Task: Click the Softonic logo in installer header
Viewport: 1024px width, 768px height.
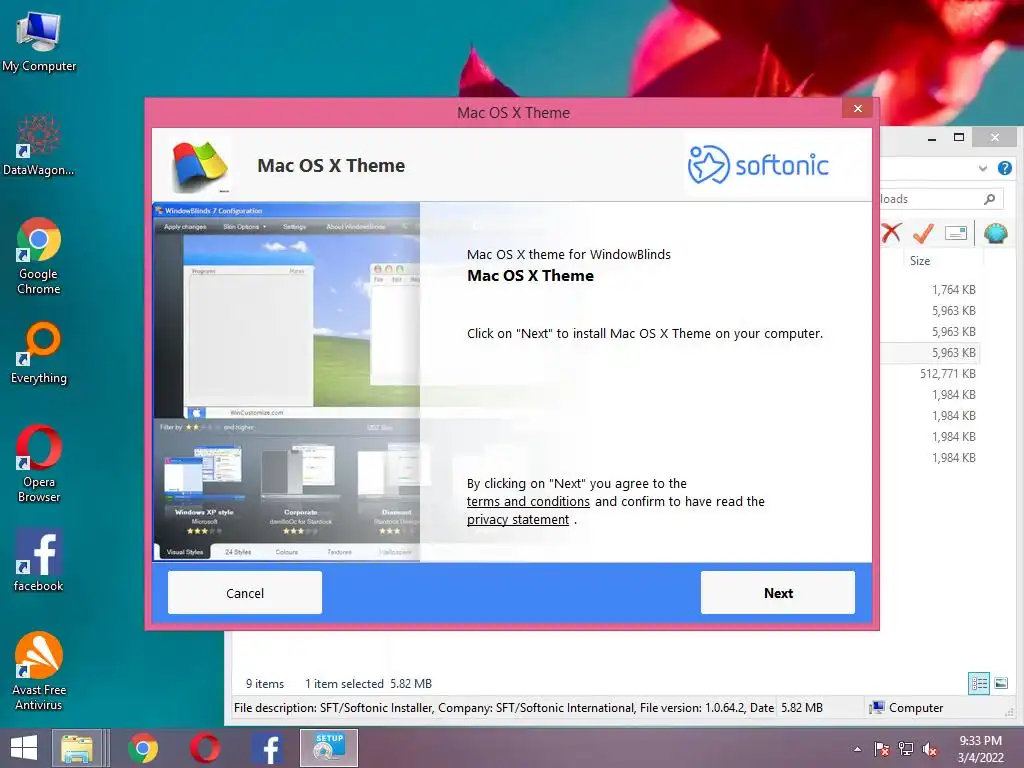Action: click(758, 165)
